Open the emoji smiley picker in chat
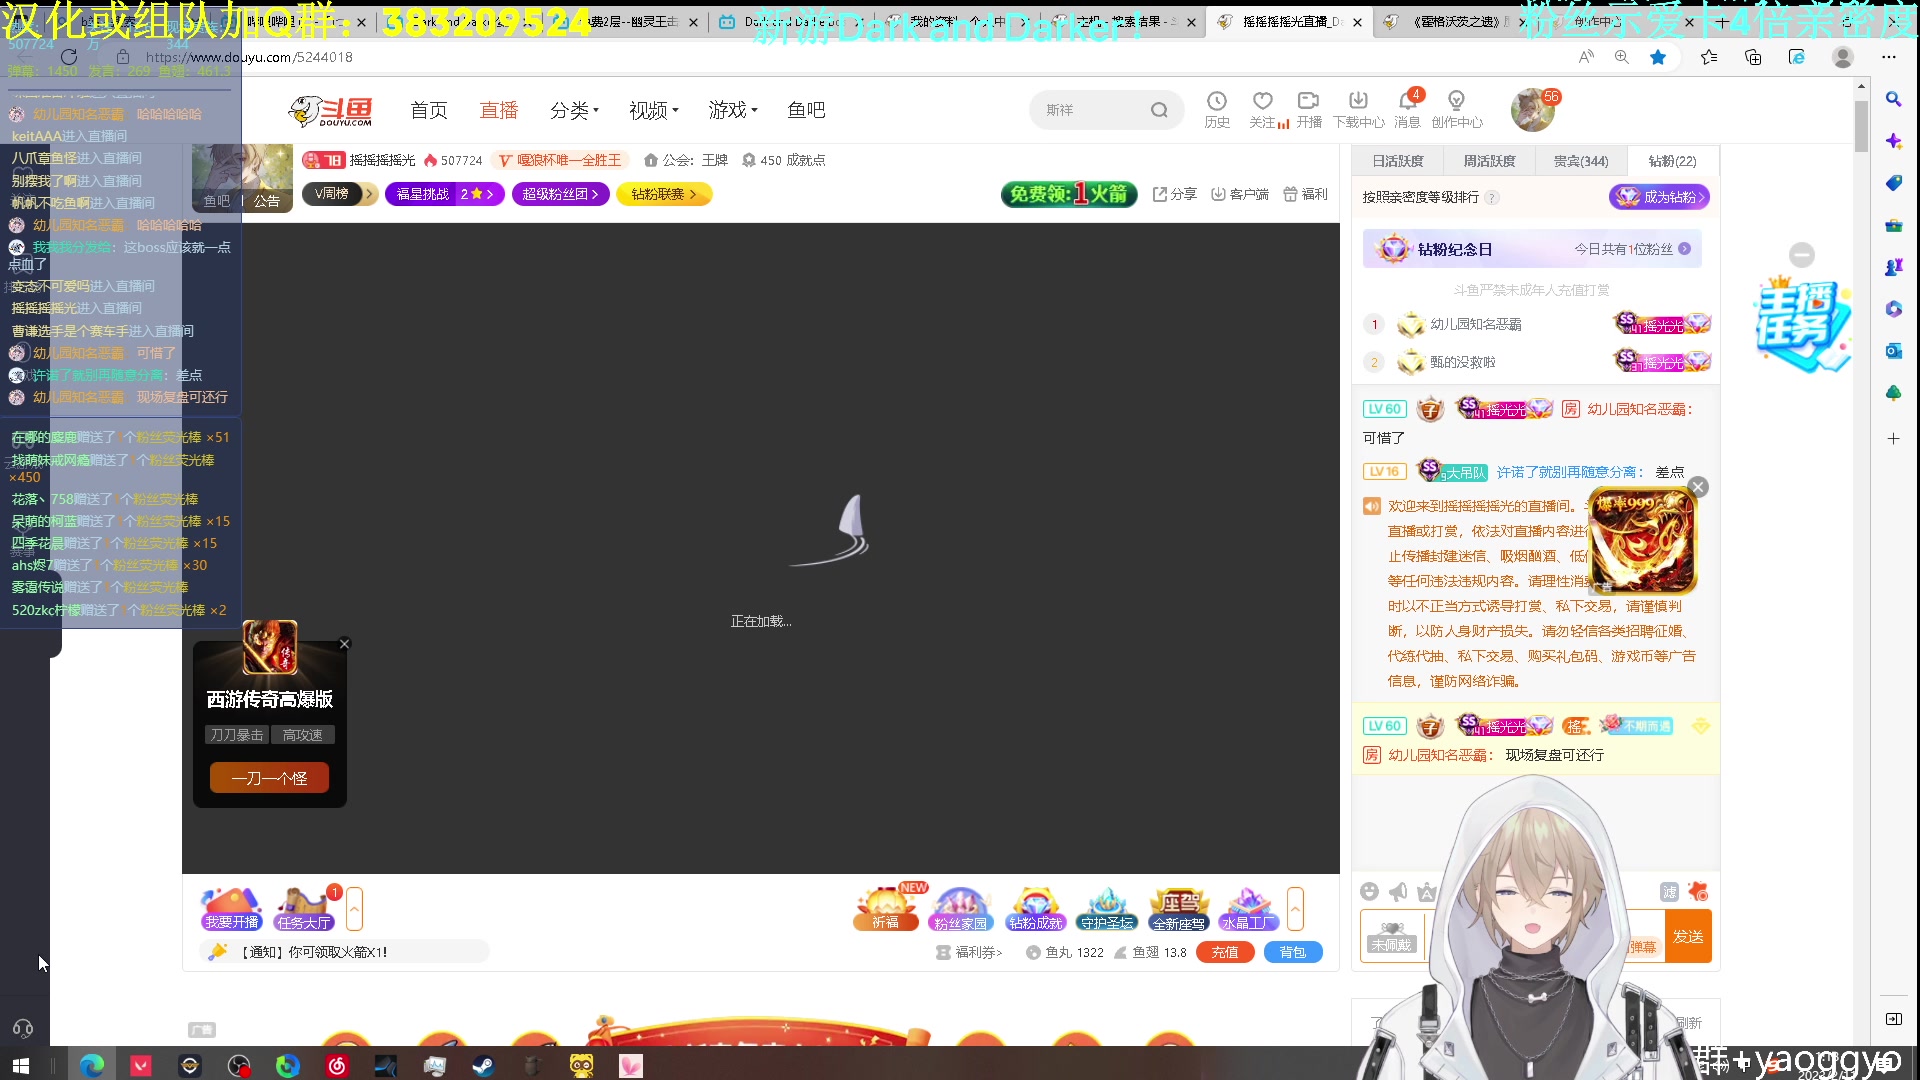The height and width of the screenshot is (1080, 1920). (1370, 892)
